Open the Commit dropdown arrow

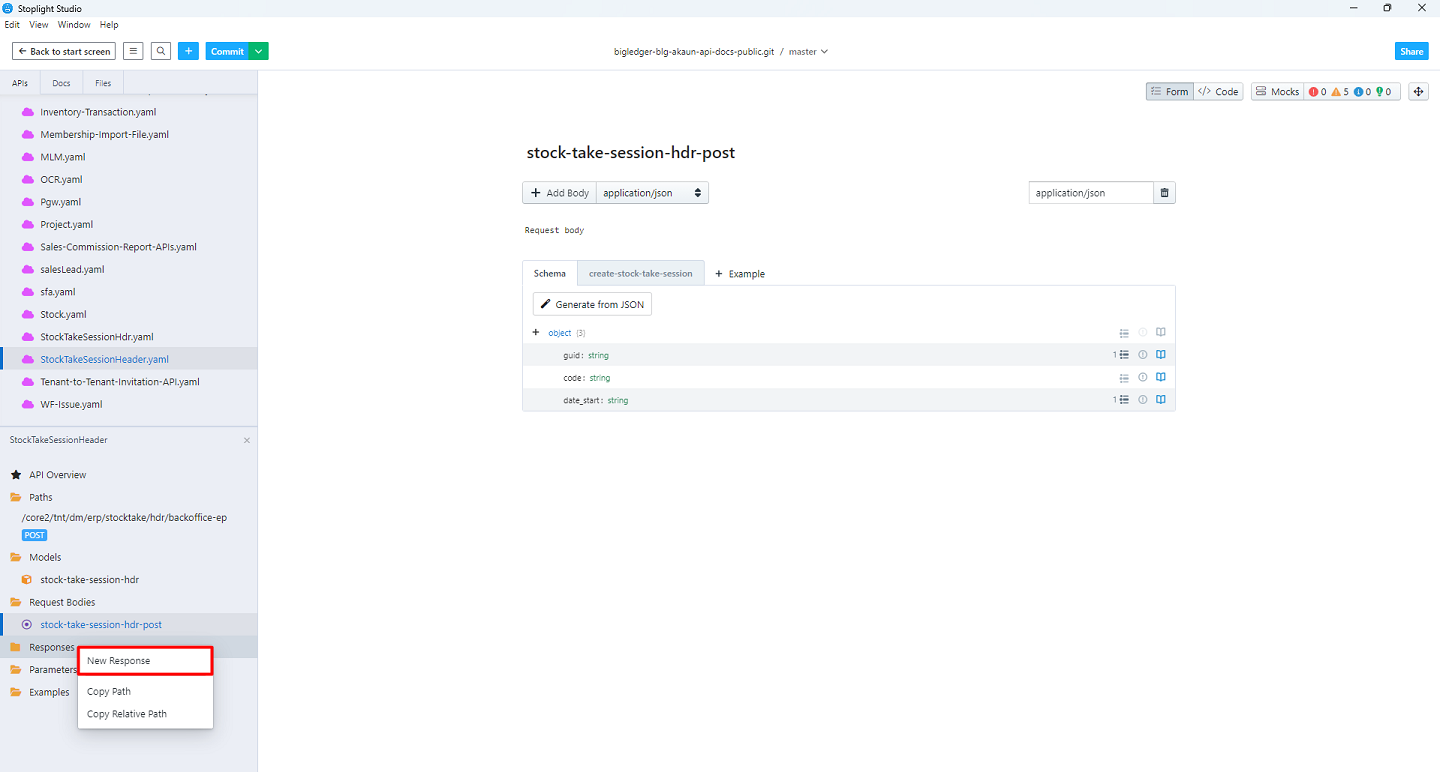point(258,51)
